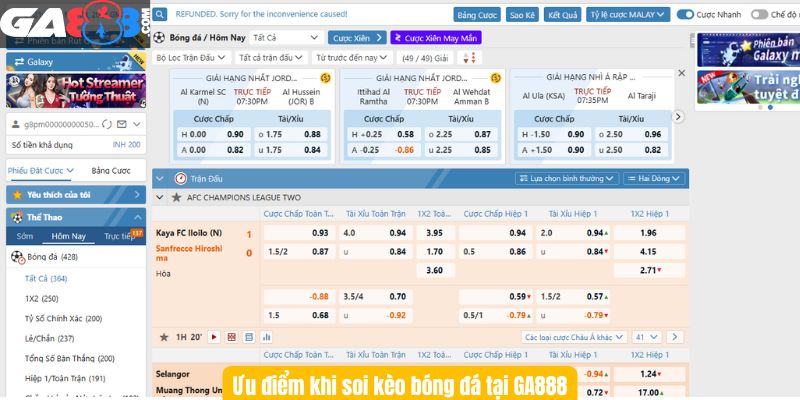Play live stream for Kaya FC match
This screenshot has height=400, width=800.
[x=214, y=337]
